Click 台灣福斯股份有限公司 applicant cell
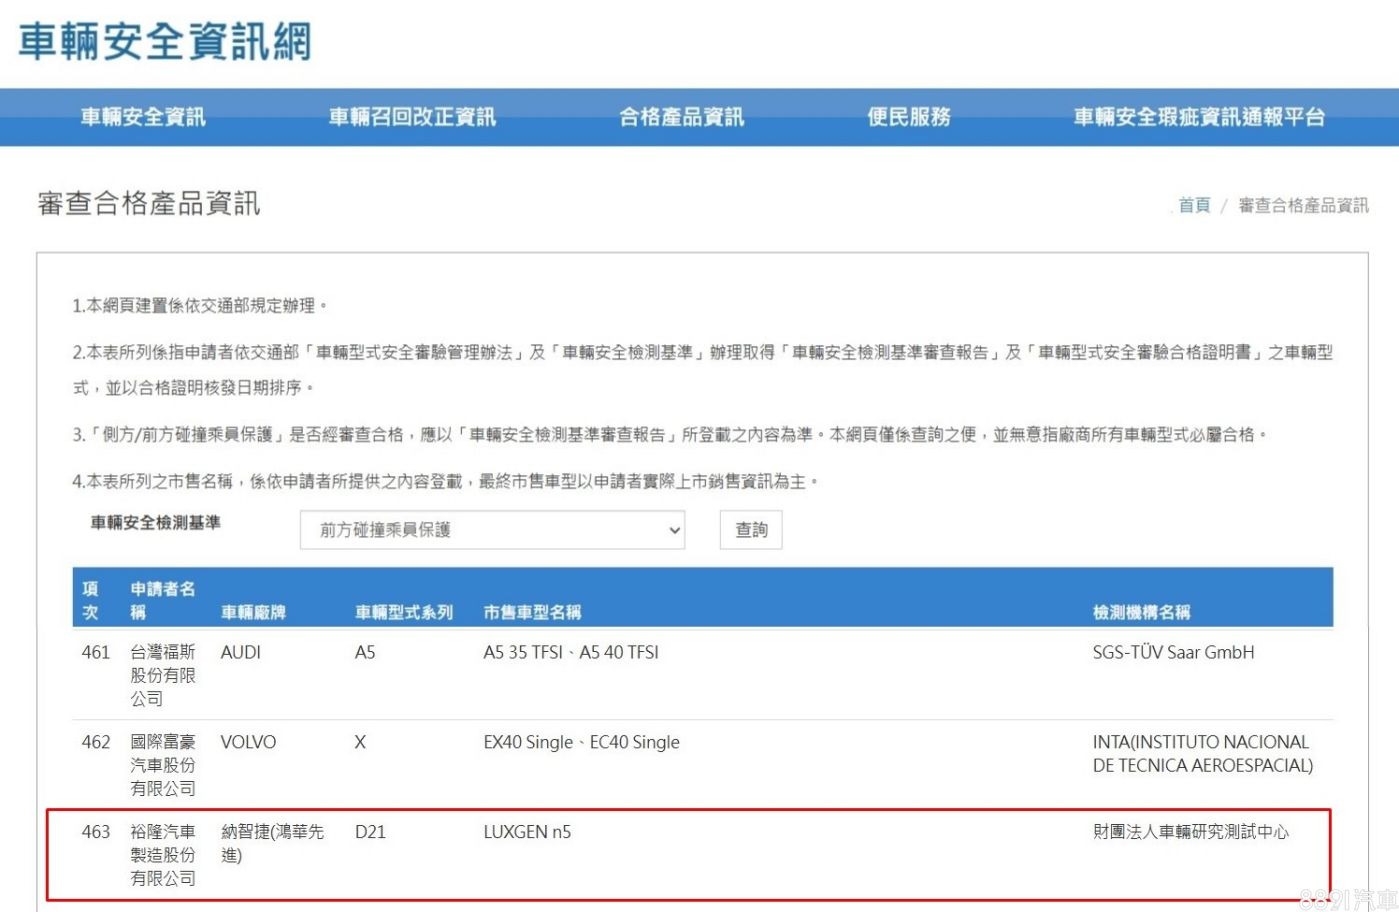This screenshot has height=912, width=1399. (163, 675)
